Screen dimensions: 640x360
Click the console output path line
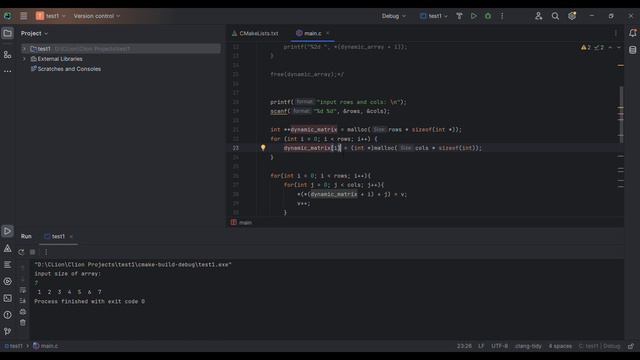click(x=133, y=264)
